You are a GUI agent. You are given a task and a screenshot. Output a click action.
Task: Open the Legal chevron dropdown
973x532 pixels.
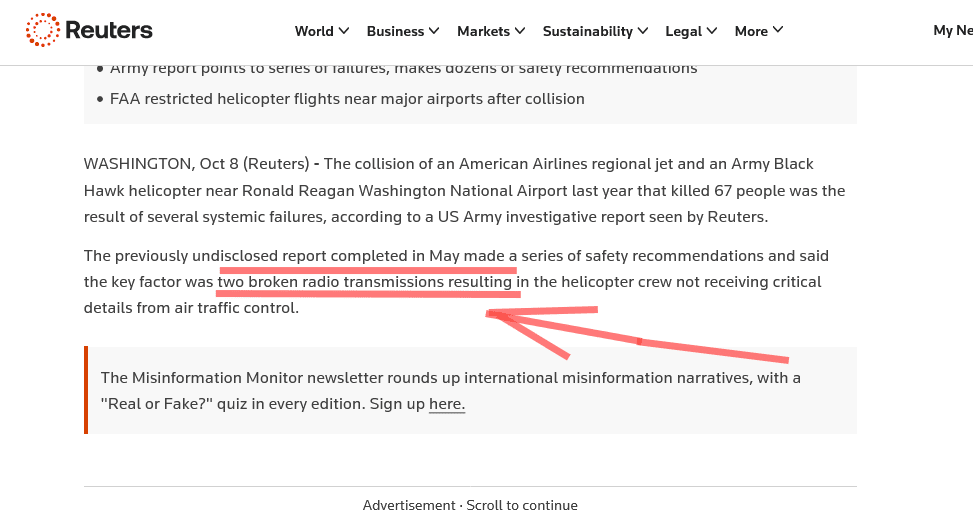712,30
